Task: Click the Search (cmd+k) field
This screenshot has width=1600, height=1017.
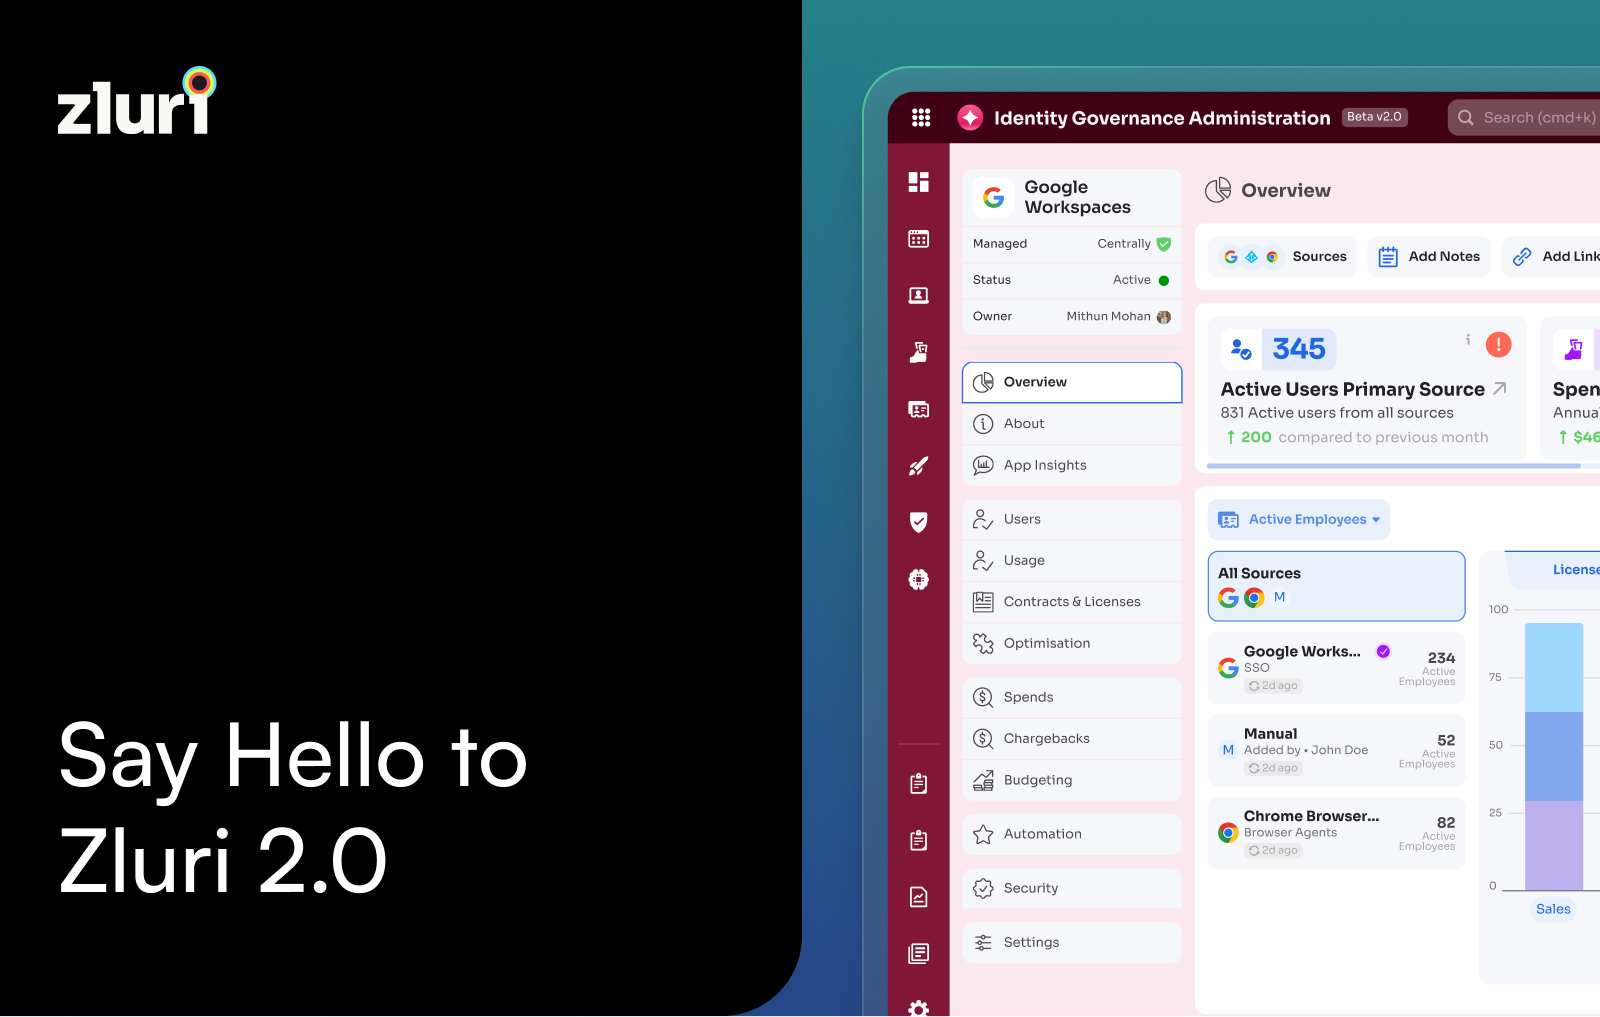Action: 1524,118
